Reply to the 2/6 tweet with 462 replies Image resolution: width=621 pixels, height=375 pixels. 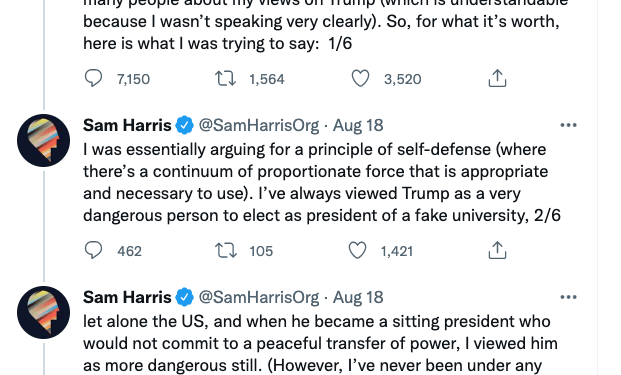tap(93, 250)
